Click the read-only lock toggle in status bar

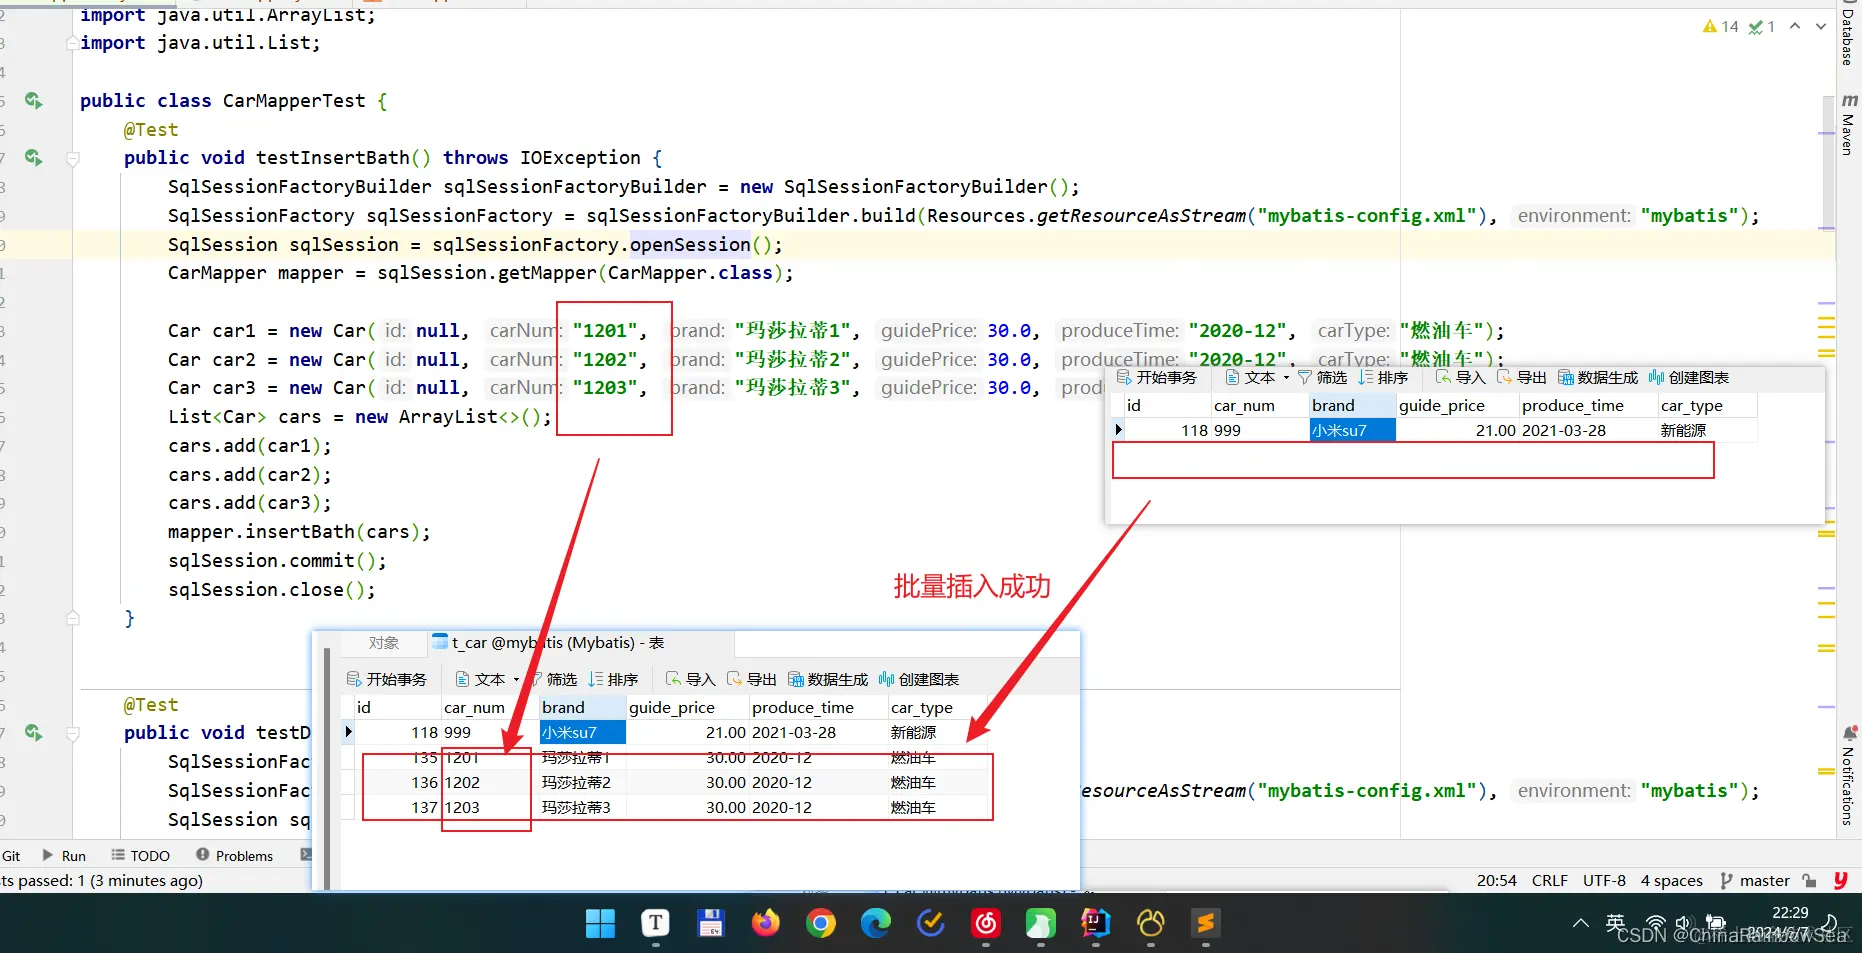[1809, 881]
